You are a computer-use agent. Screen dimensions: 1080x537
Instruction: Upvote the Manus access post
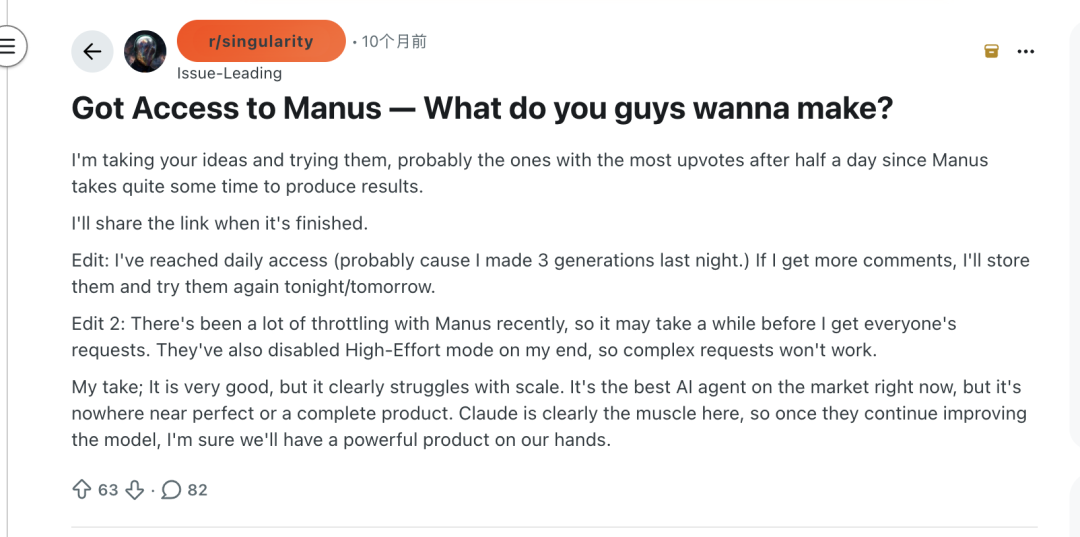[x=82, y=489]
